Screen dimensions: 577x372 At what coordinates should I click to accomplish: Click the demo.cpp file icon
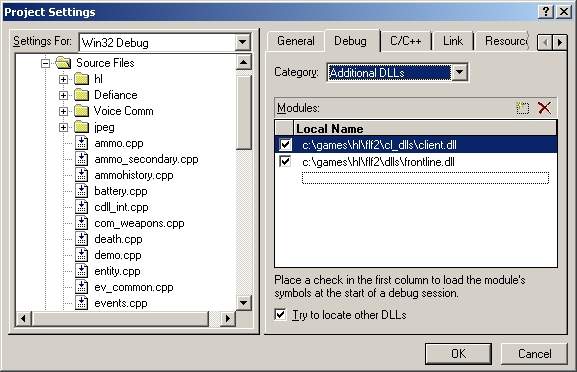tap(81, 255)
